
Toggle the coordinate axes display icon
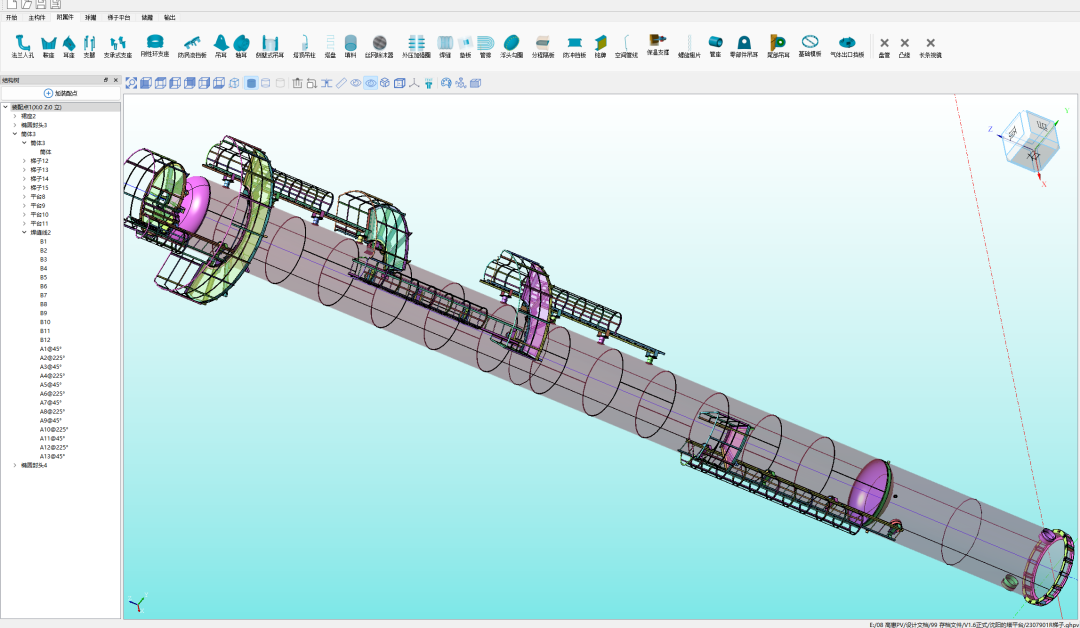point(414,83)
